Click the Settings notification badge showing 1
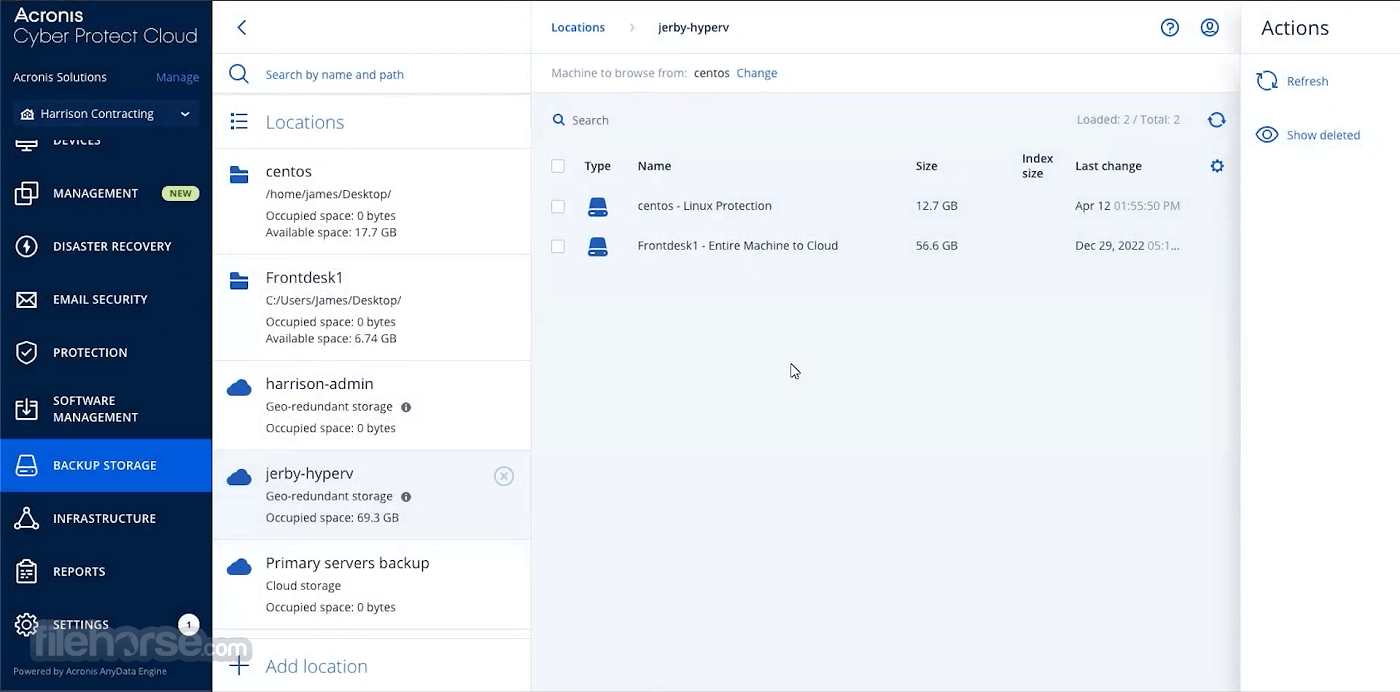 coord(188,625)
